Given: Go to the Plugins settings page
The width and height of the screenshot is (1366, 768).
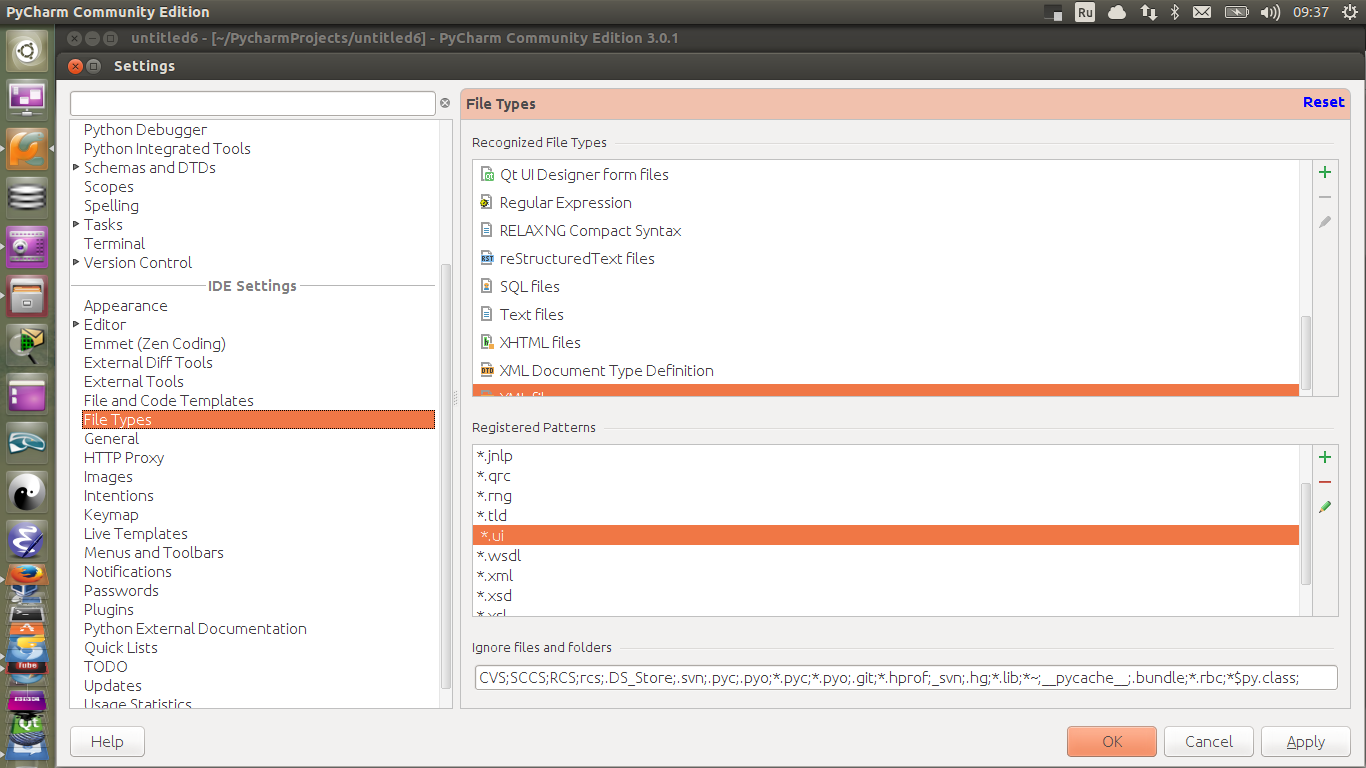Looking at the screenshot, I should coord(109,610).
